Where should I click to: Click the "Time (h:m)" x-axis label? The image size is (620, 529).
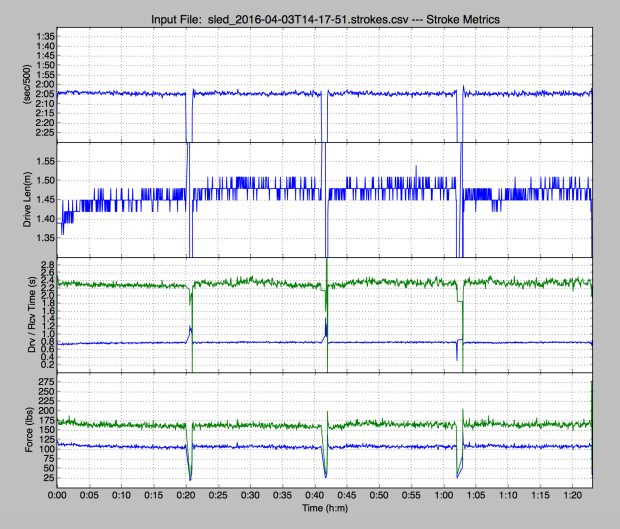tap(325, 510)
